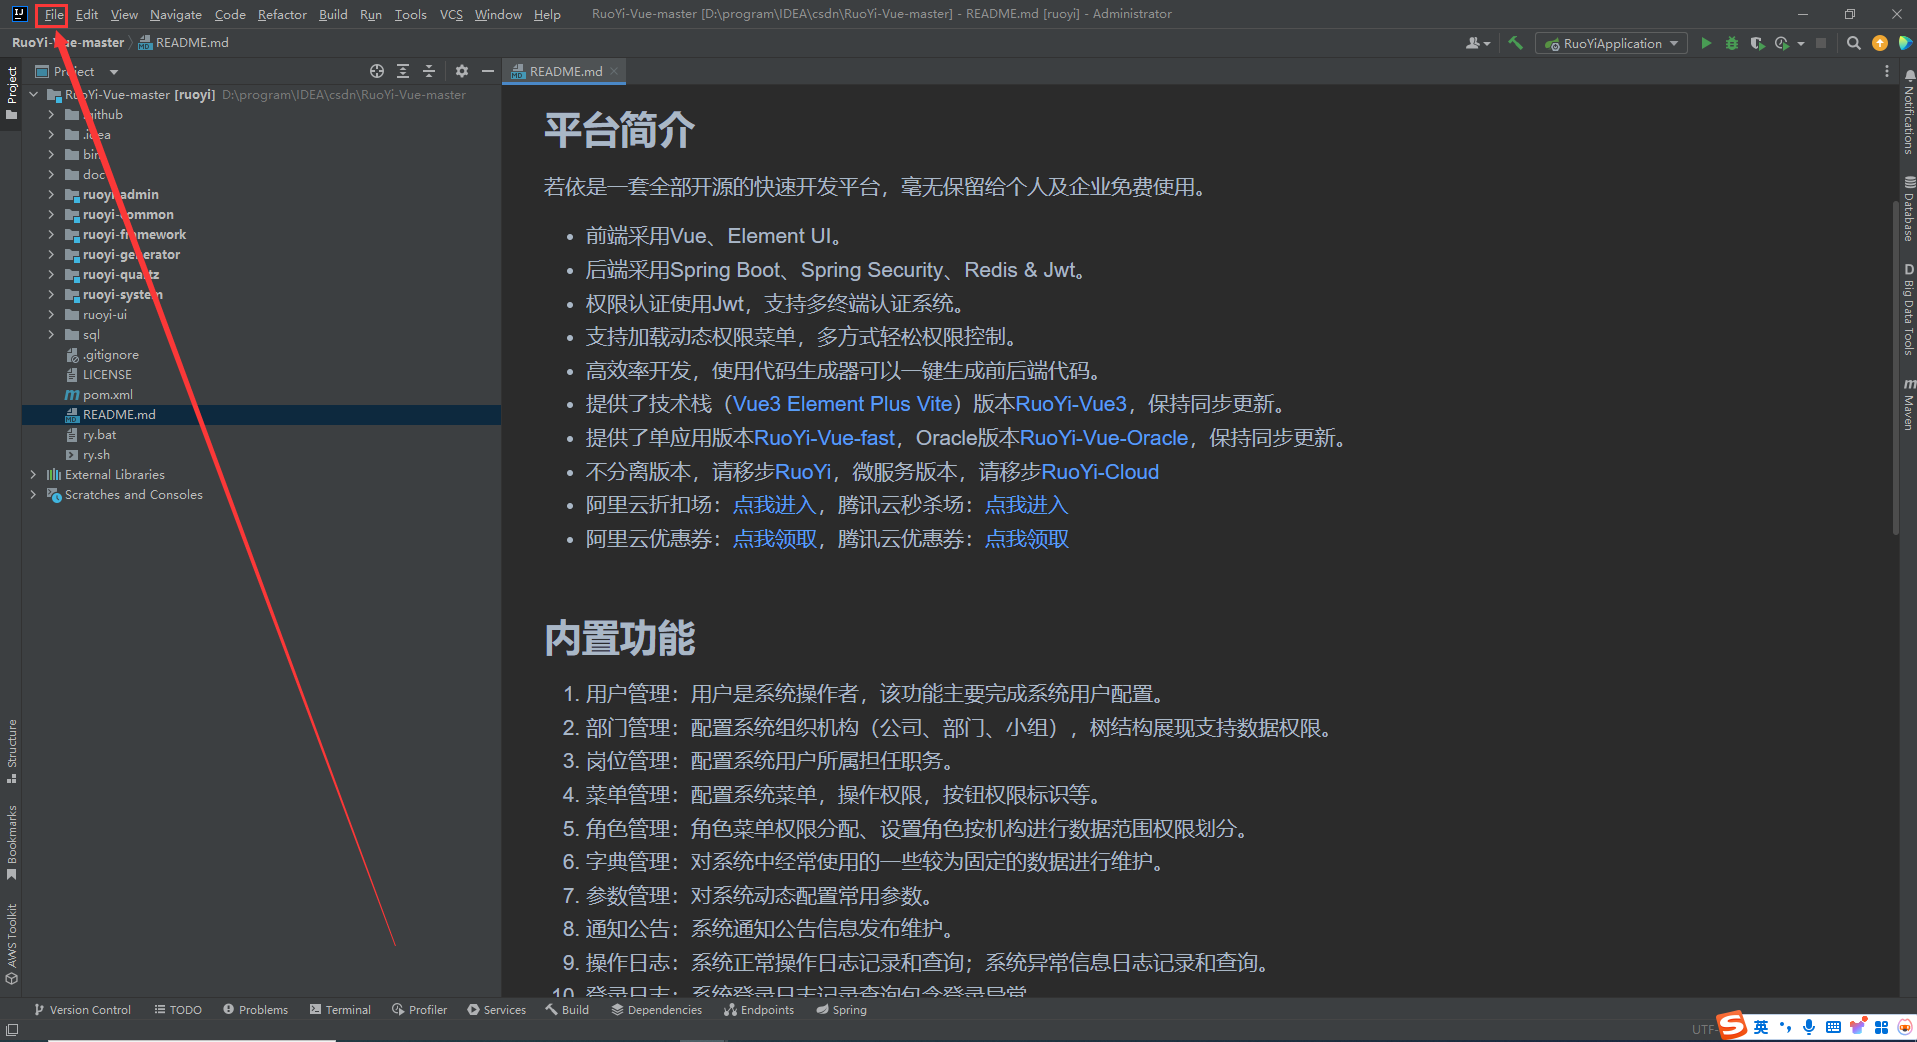This screenshot has height=1042, width=1917.
Task: Click the Select Opened File target icon
Action: tap(377, 71)
